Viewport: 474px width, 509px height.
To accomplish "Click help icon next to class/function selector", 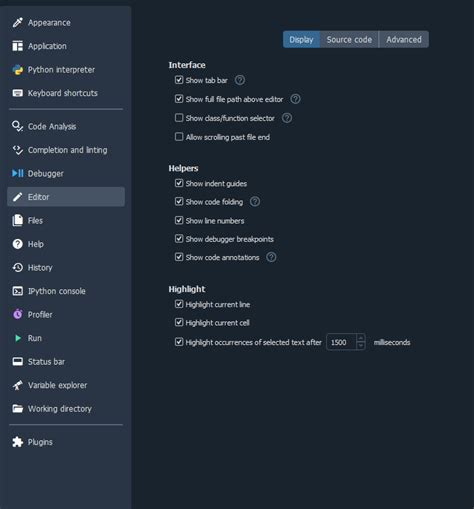I will click(287, 118).
